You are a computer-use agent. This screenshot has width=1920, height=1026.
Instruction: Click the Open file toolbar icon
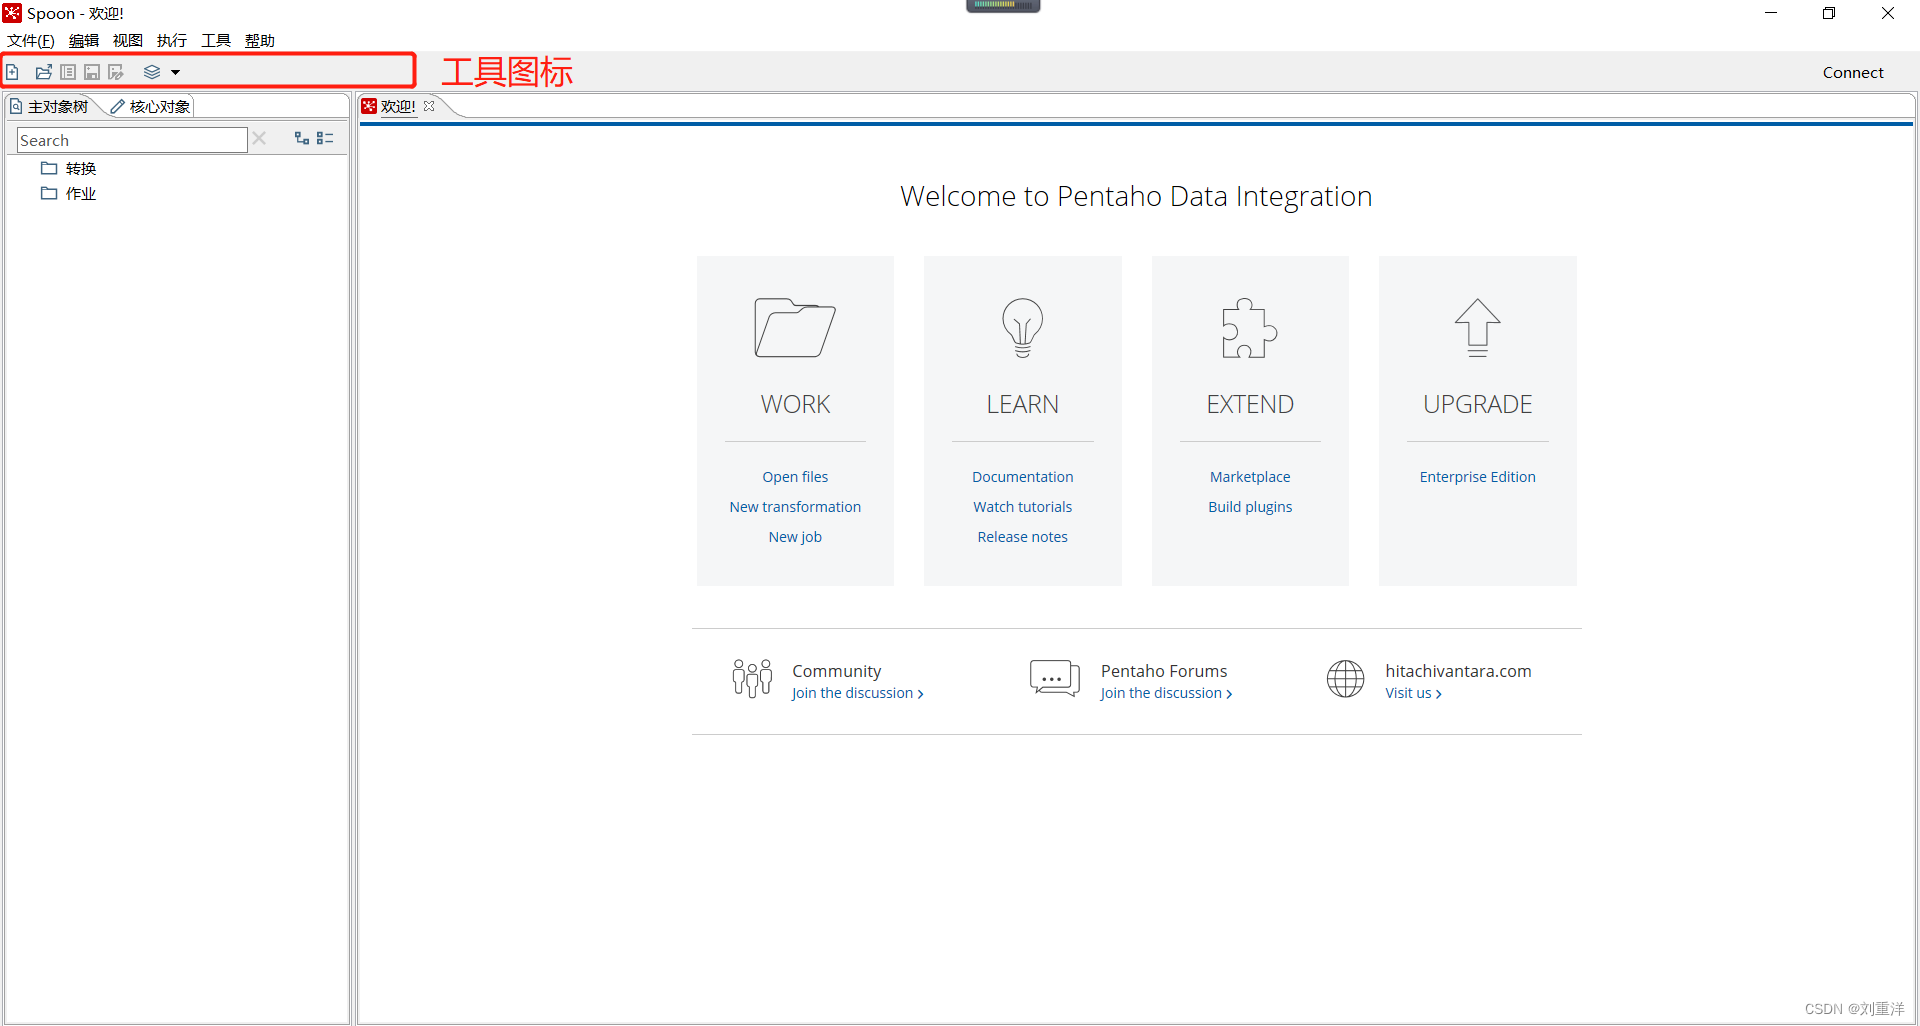[x=43, y=72]
